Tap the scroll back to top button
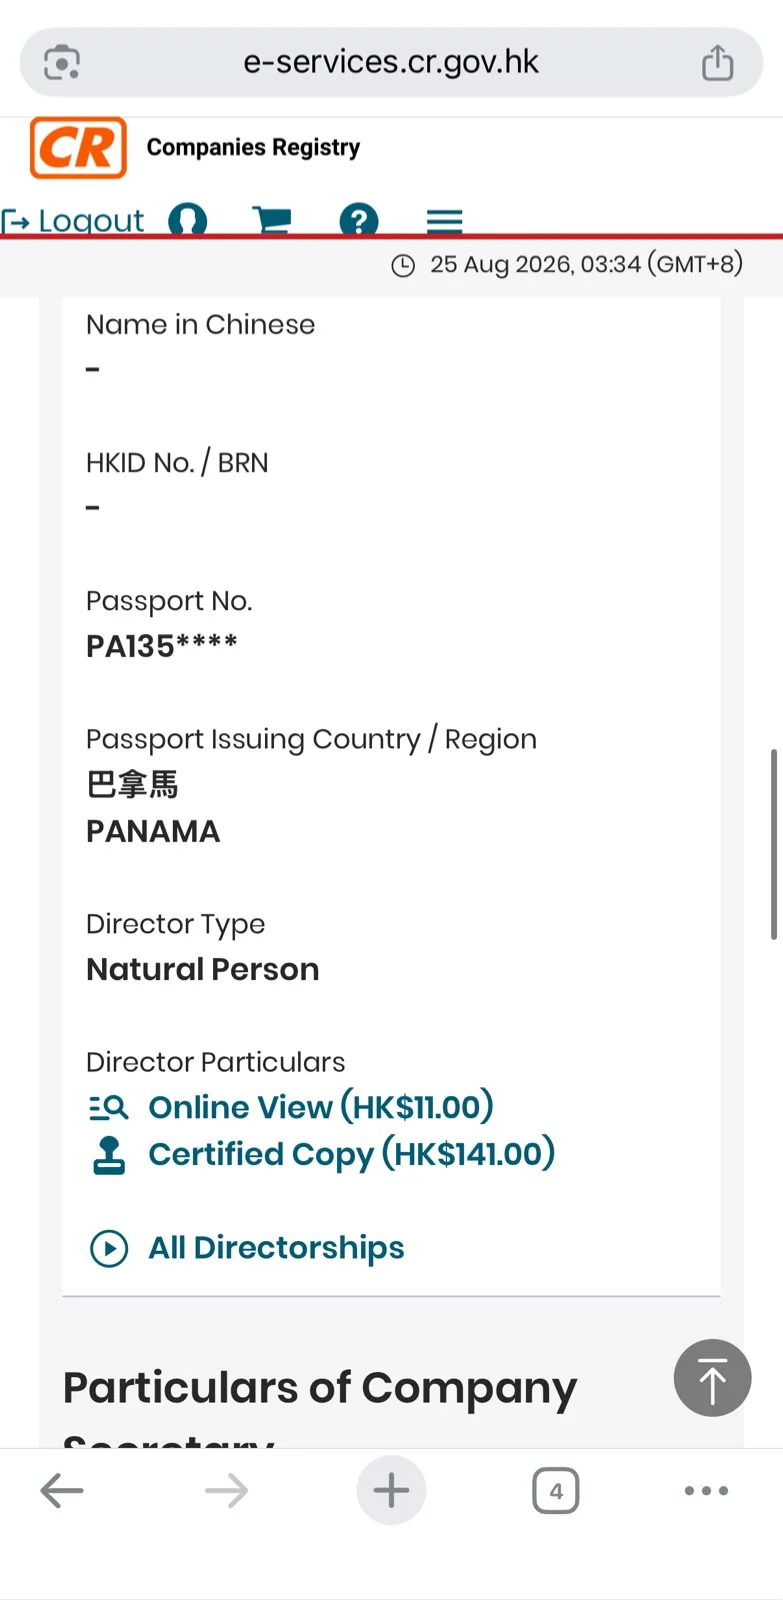 coord(712,1378)
